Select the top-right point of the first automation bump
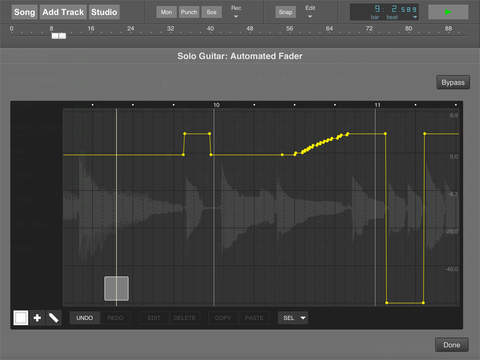The width and height of the screenshot is (480, 360). (210, 134)
